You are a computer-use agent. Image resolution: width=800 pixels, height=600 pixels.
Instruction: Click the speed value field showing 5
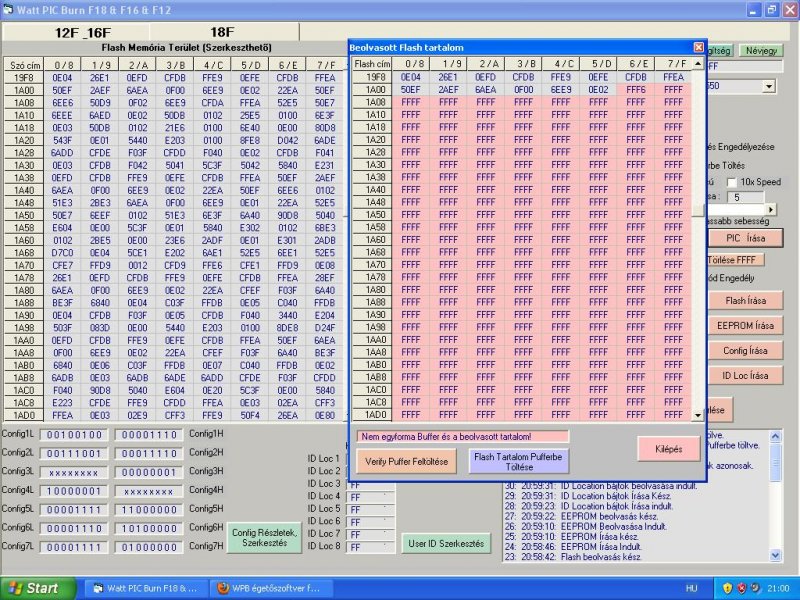coord(746,197)
